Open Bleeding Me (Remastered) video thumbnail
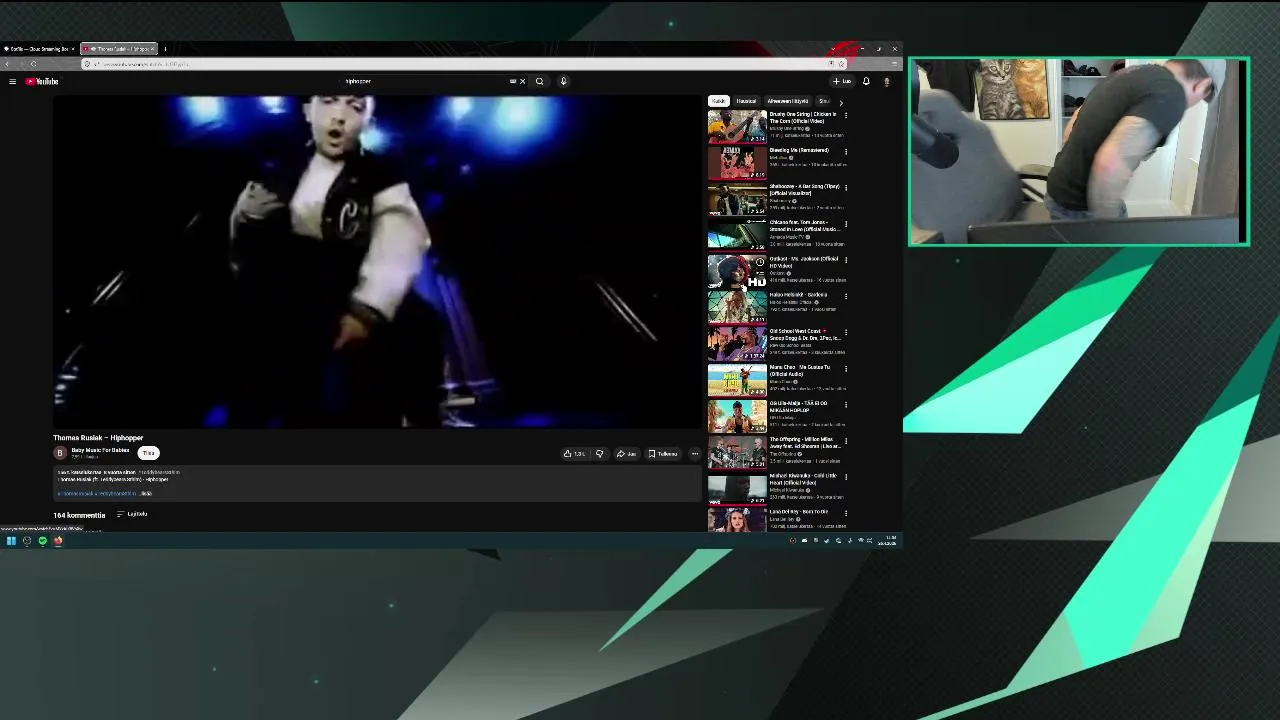This screenshot has width=1280, height=720. click(x=737, y=162)
